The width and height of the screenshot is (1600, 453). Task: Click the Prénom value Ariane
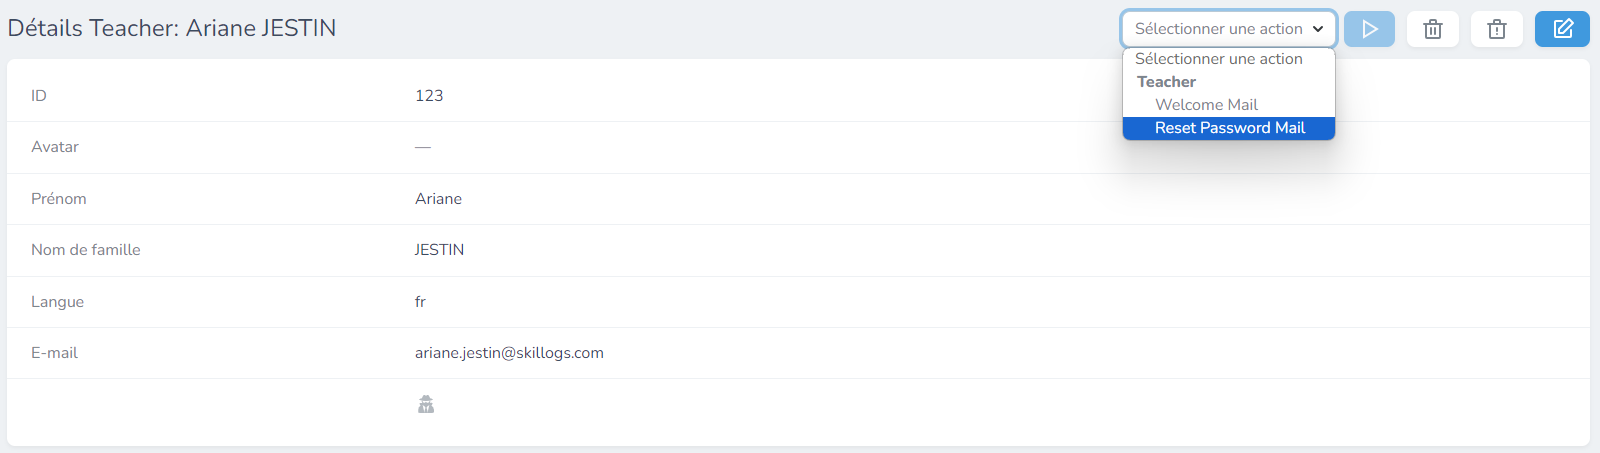click(x=438, y=199)
